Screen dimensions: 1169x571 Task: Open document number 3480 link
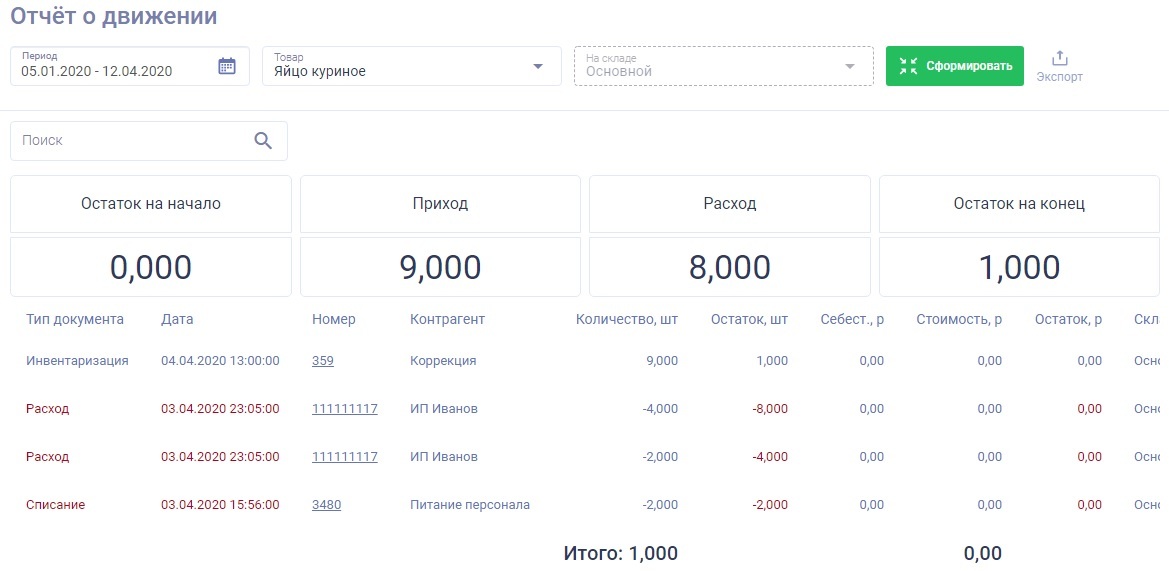point(326,505)
